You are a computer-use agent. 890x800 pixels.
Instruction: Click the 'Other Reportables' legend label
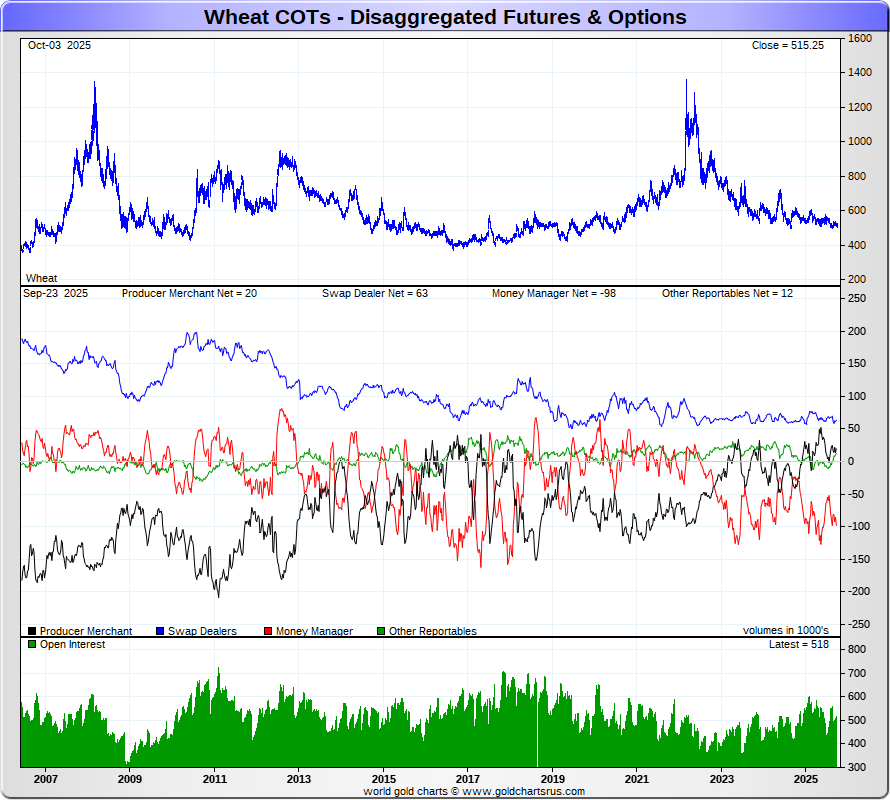coord(433,631)
